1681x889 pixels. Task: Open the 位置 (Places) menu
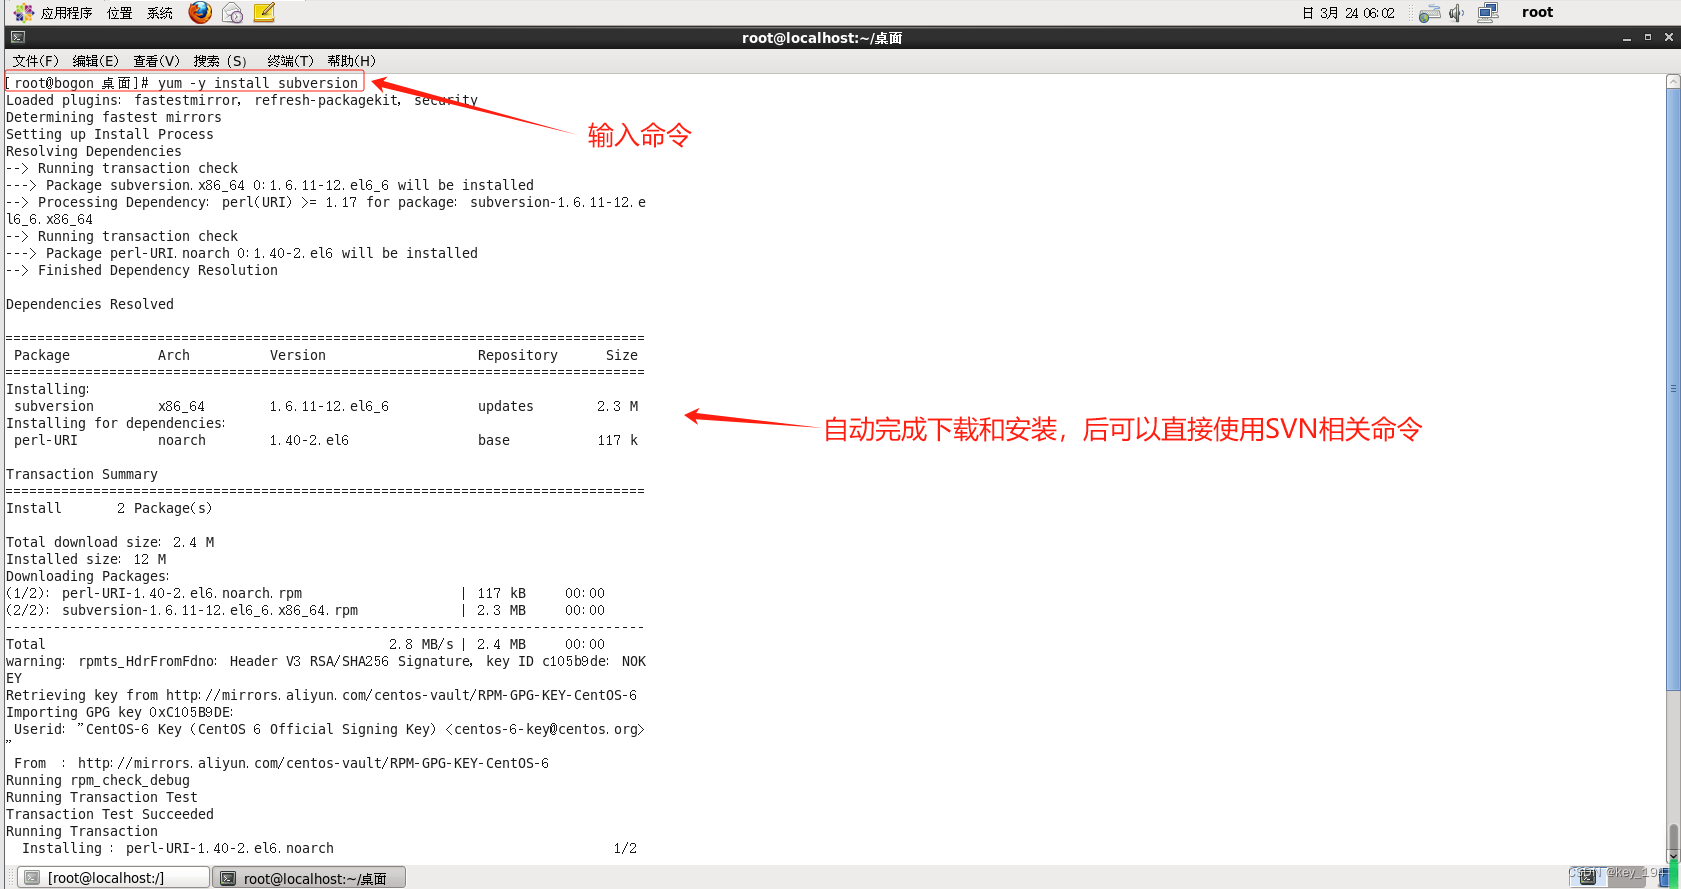(x=120, y=13)
